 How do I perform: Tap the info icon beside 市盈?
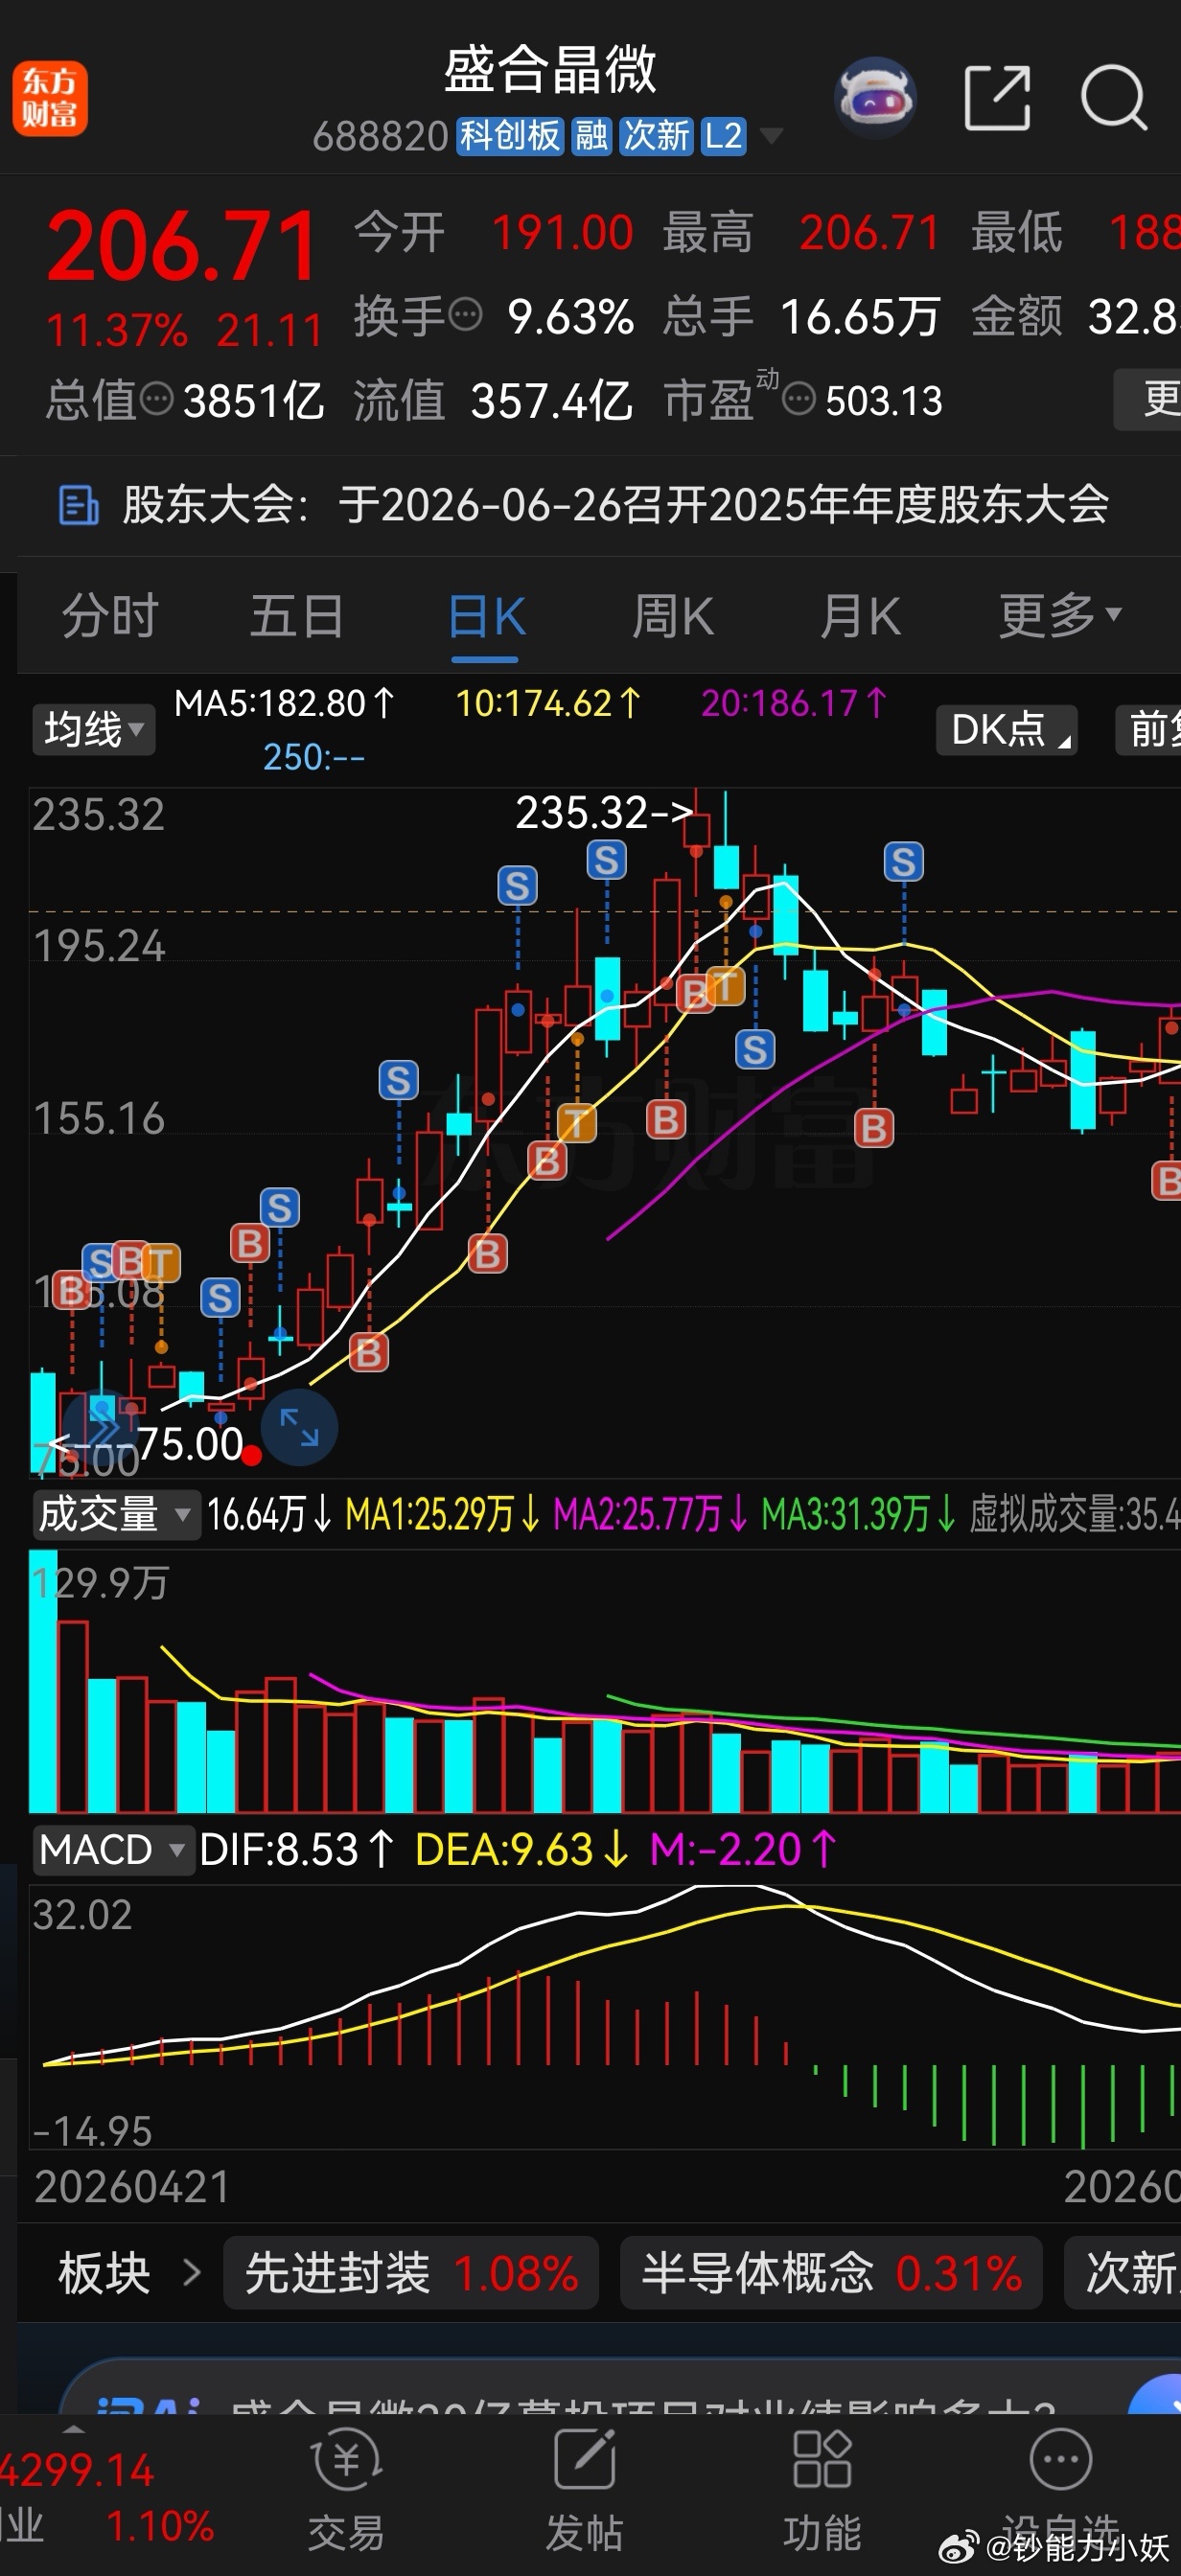click(798, 400)
